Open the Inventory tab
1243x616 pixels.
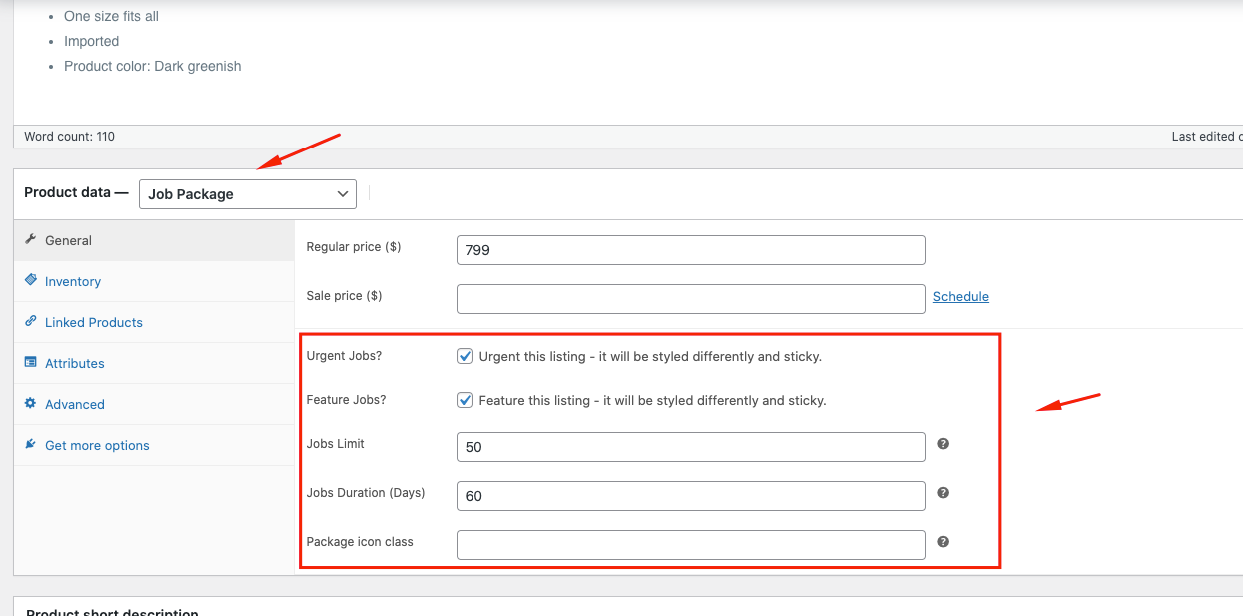73,282
